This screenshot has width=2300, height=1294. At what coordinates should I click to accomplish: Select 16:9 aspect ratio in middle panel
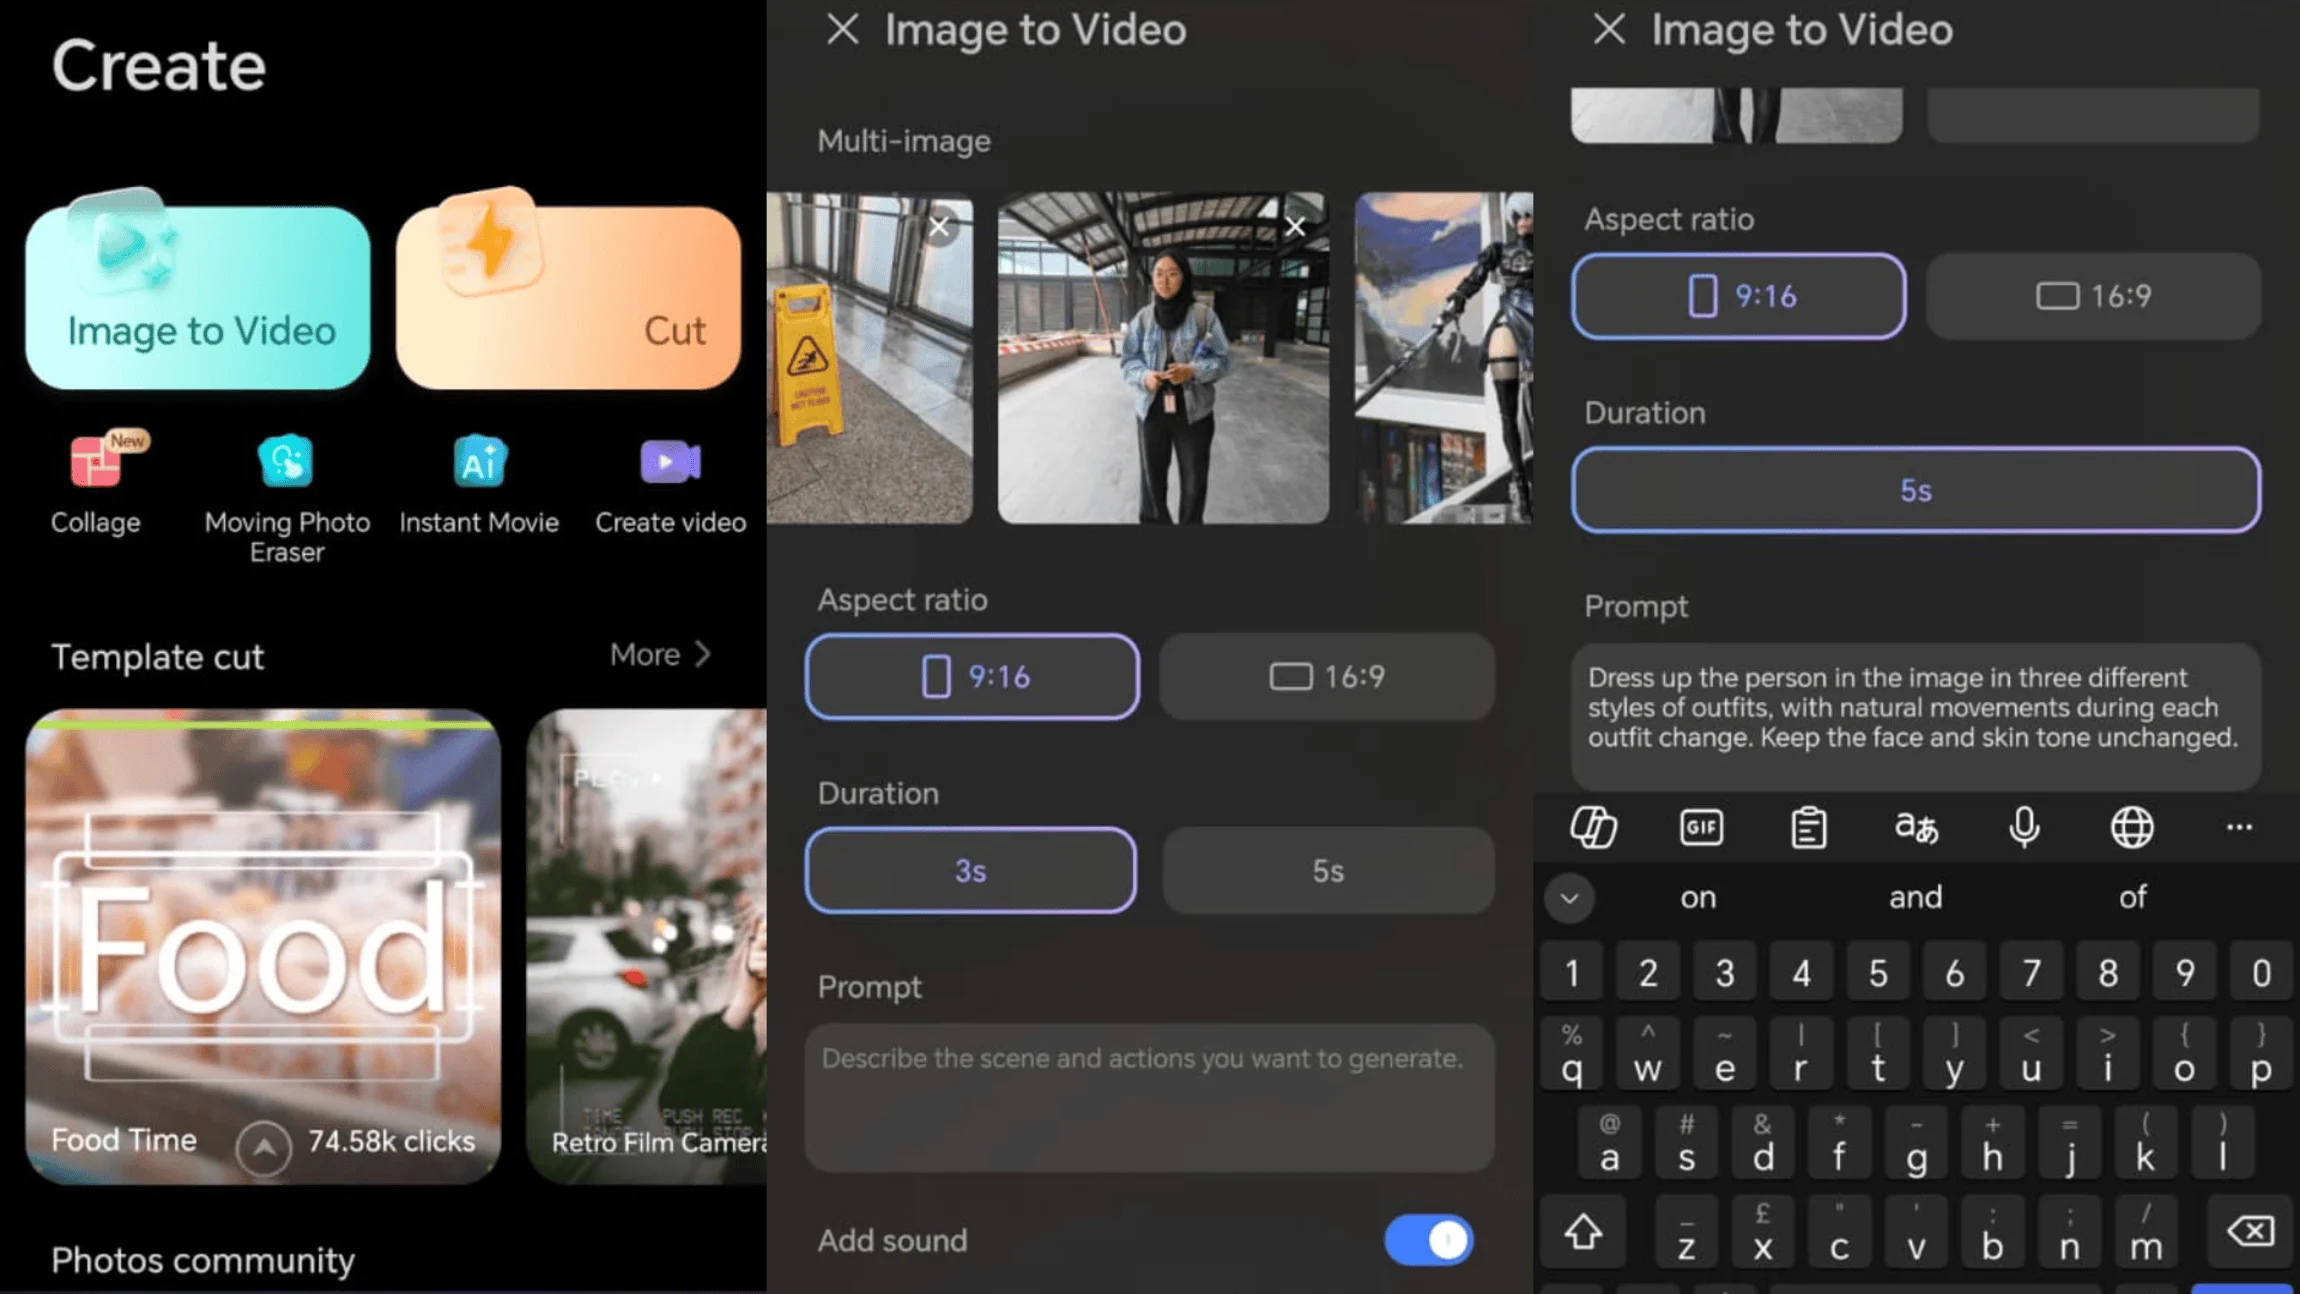point(1327,677)
